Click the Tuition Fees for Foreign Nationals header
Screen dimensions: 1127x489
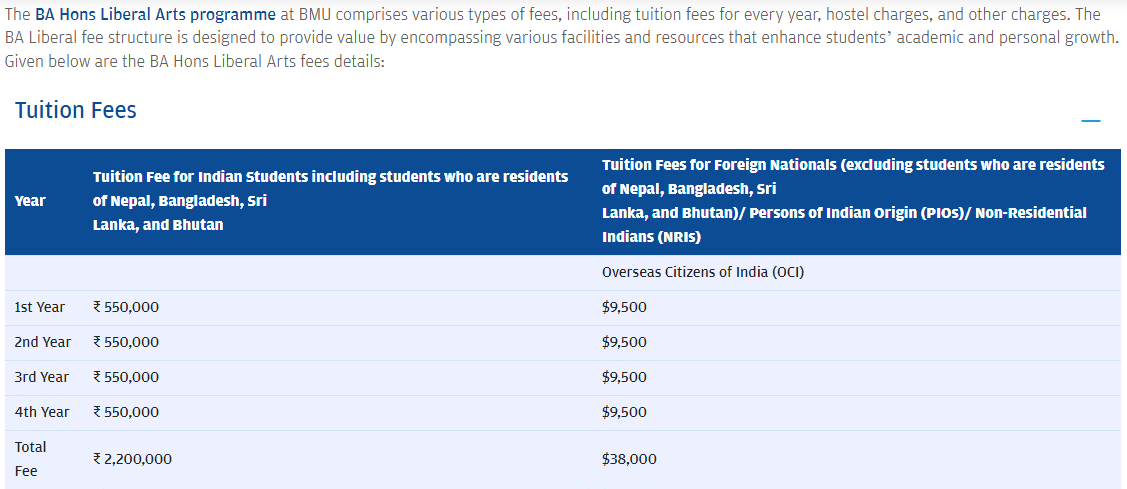coord(853,200)
